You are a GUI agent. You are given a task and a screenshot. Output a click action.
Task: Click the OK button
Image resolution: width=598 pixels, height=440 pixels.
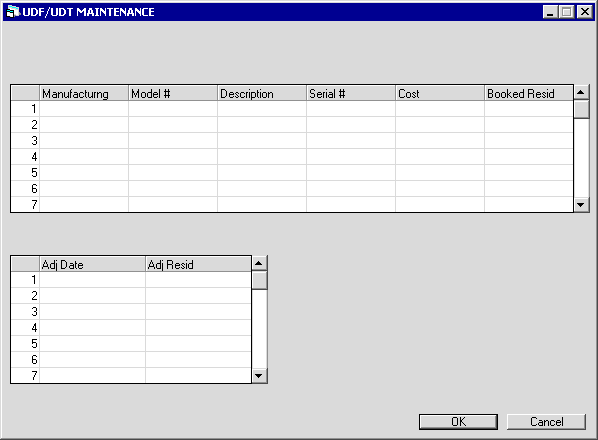(x=458, y=422)
